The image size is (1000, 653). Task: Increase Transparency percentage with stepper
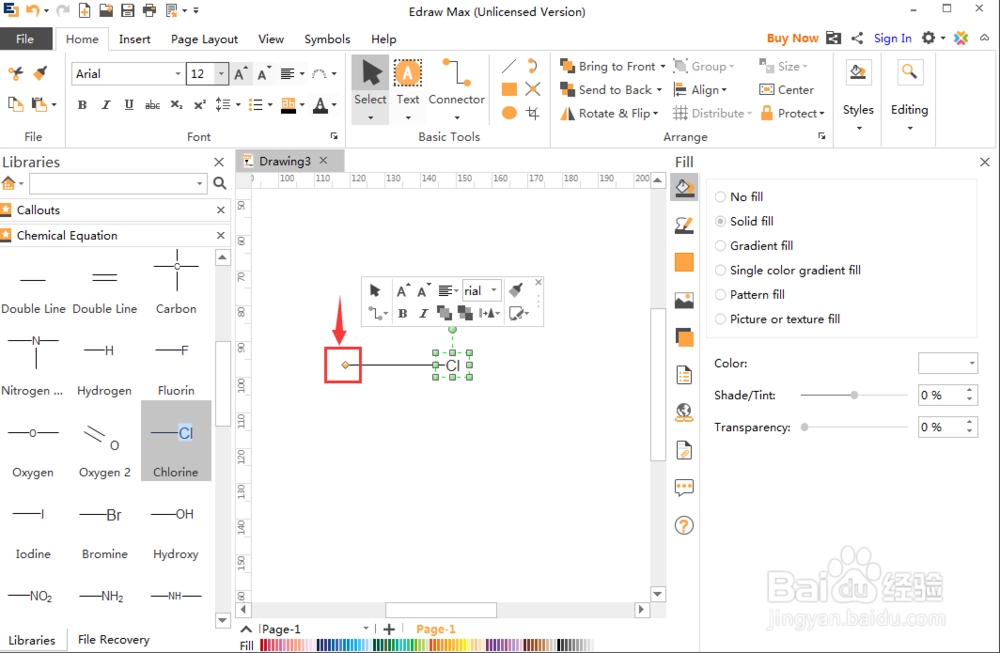pos(969,422)
